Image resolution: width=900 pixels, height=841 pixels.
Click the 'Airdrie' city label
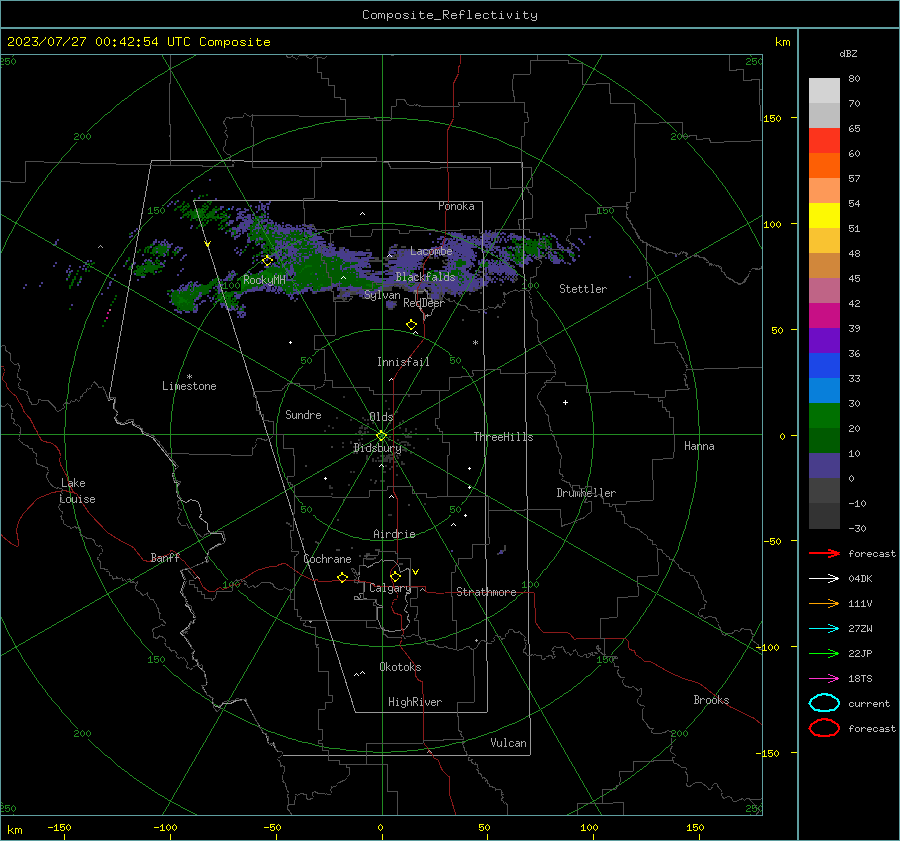[394, 534]
